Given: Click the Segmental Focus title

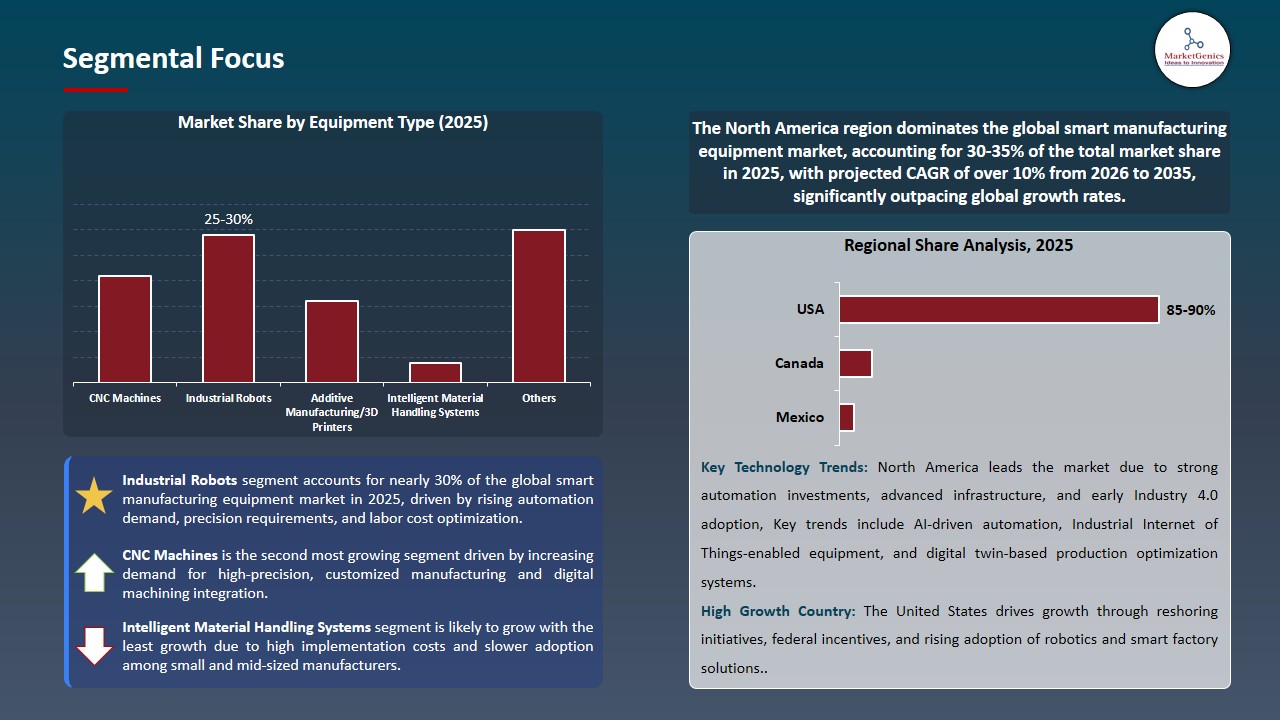Looking at the screenshot, I should [173, 58].
